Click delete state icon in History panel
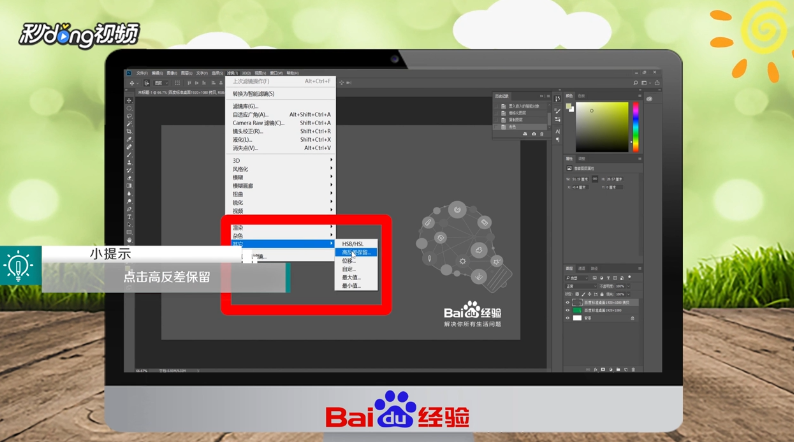The image size is (794, 442). click(x=542, y=134)
